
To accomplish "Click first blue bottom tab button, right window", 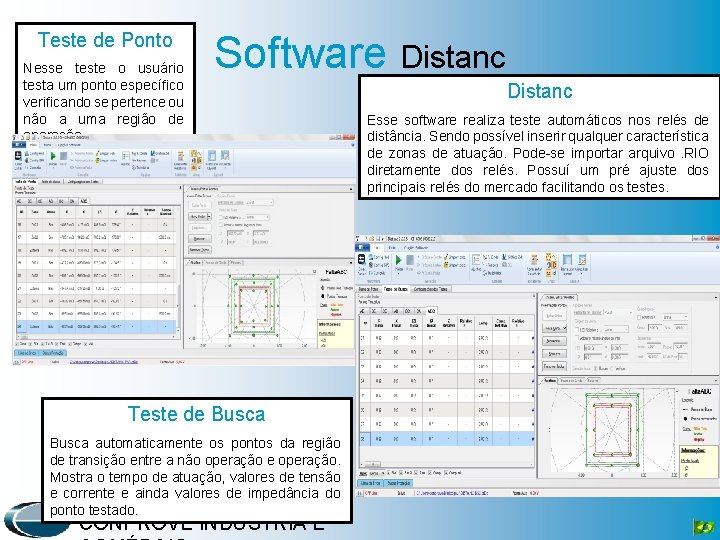I will (370, 484).
